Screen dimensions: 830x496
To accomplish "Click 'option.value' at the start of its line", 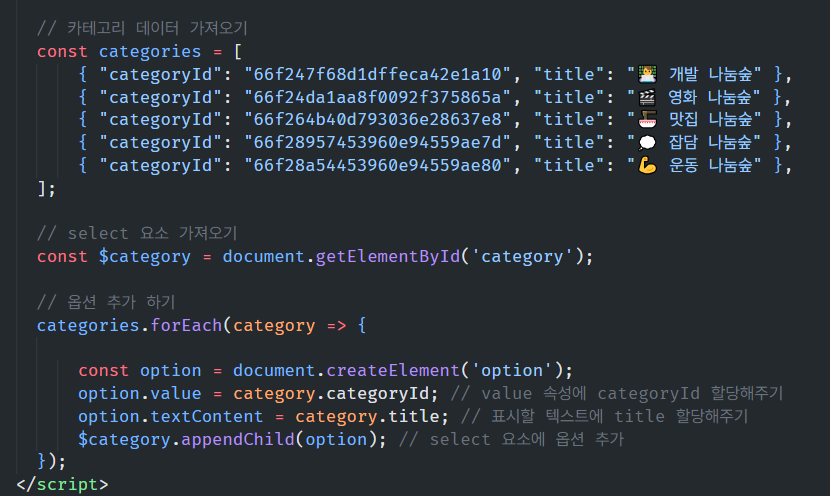I will (x=140, y=394).
